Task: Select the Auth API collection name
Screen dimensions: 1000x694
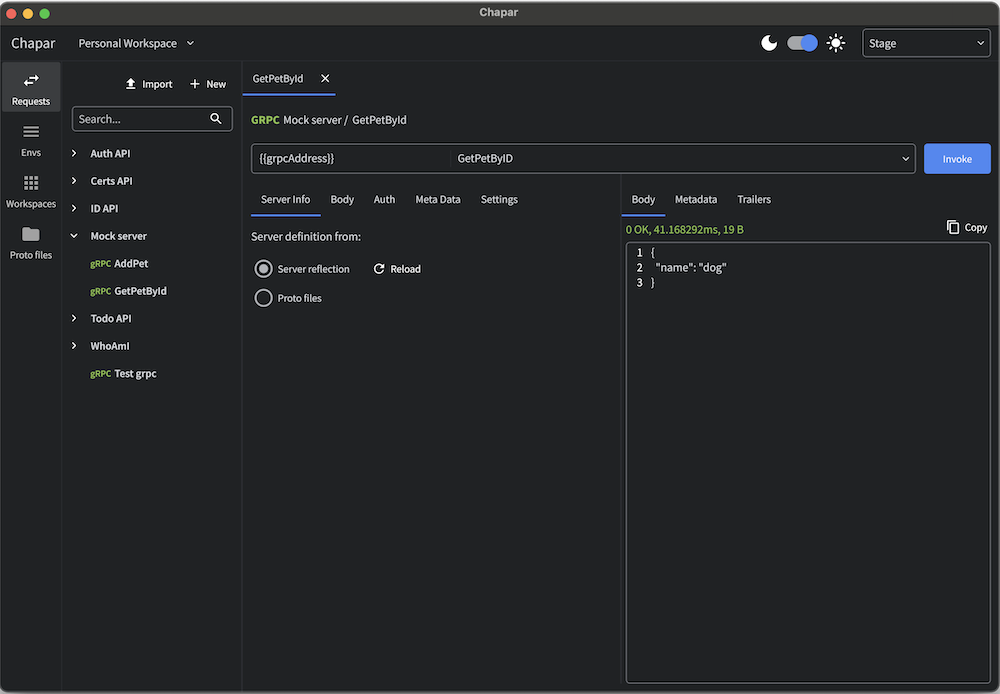Action: tap(110, 153)
